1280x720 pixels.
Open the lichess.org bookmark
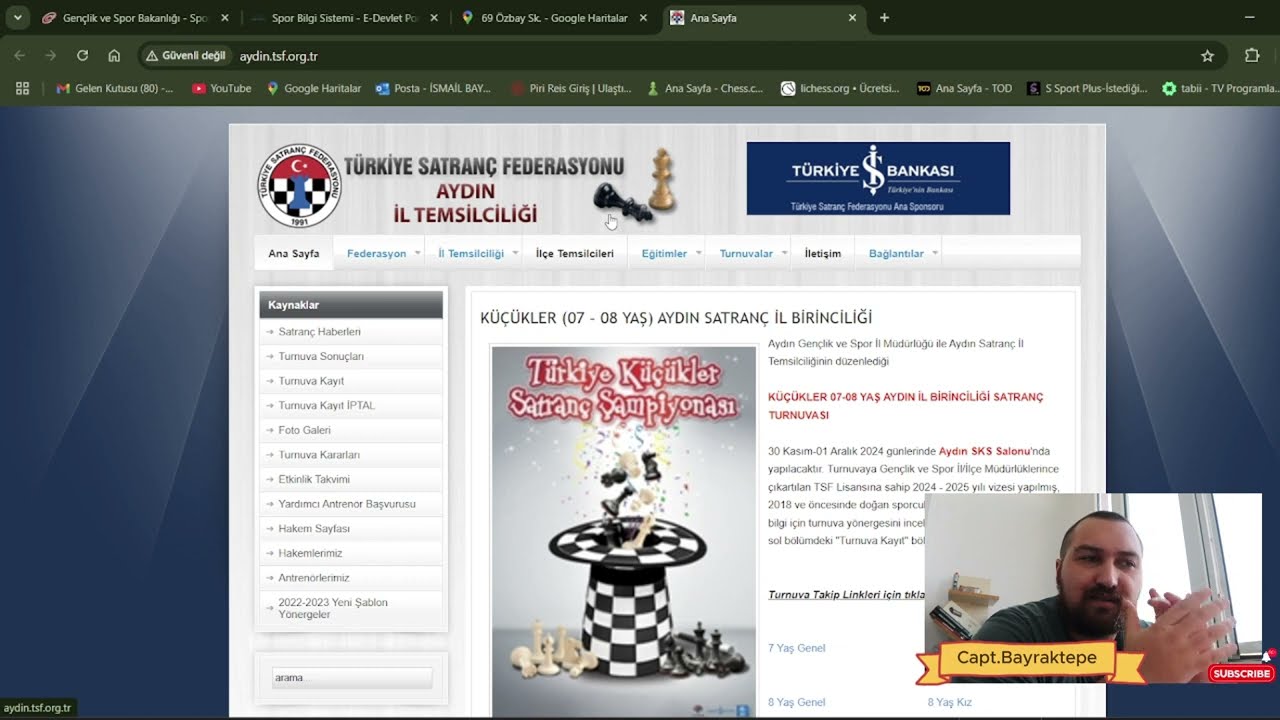coord(841,88)
